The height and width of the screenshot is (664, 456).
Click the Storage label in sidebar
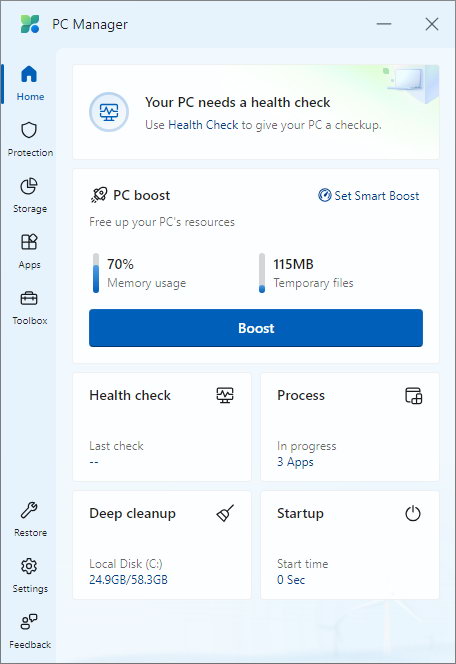point(30,209)
